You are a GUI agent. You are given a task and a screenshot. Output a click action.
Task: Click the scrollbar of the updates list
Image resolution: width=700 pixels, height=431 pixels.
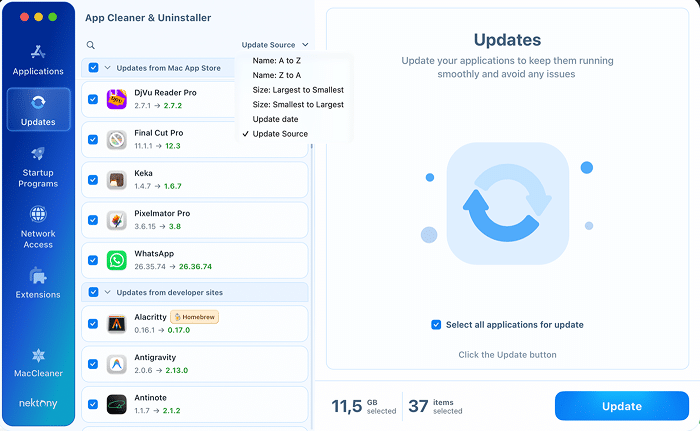click(x=311, y=286)
